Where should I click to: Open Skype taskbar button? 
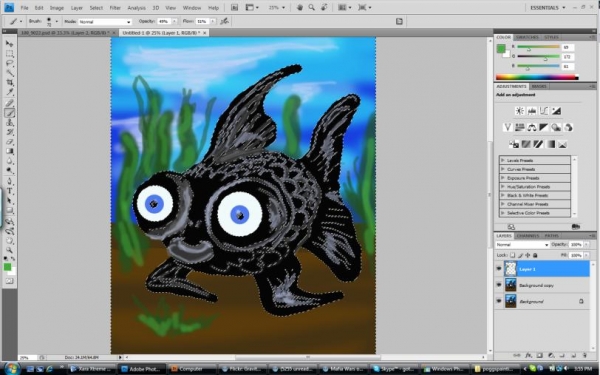click(395, 369)
